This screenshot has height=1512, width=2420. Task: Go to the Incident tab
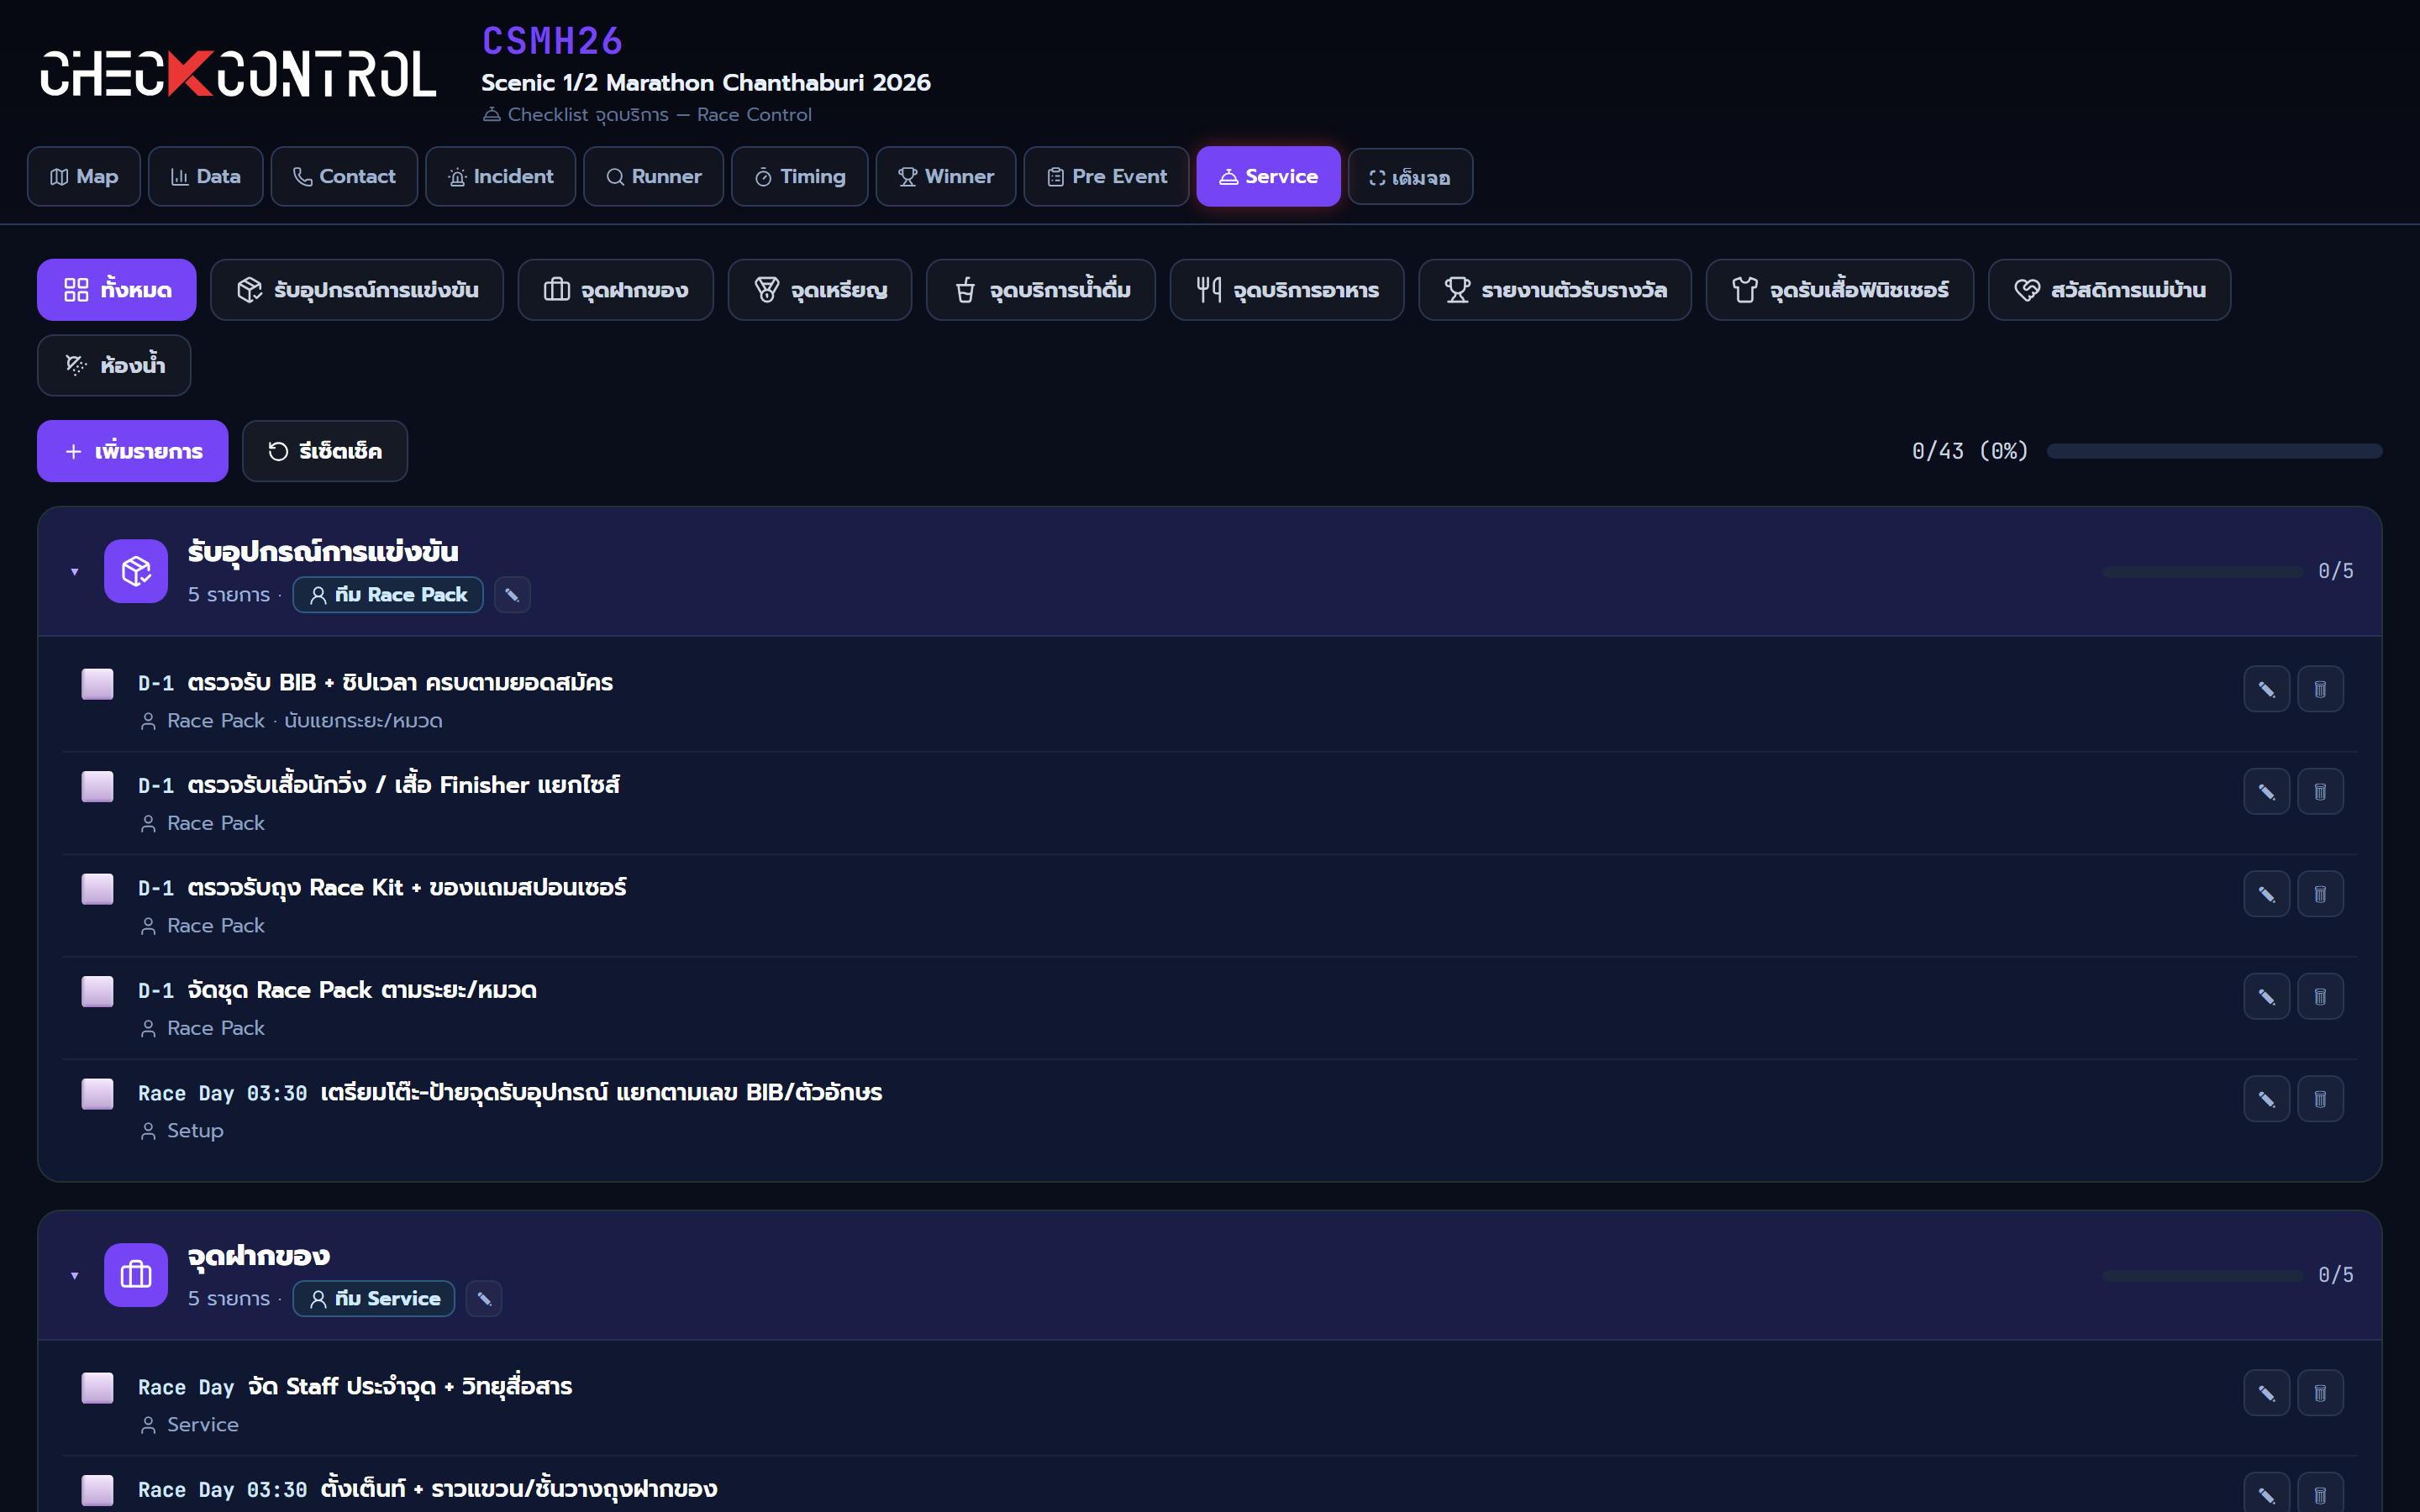click(x=500, y=177)
